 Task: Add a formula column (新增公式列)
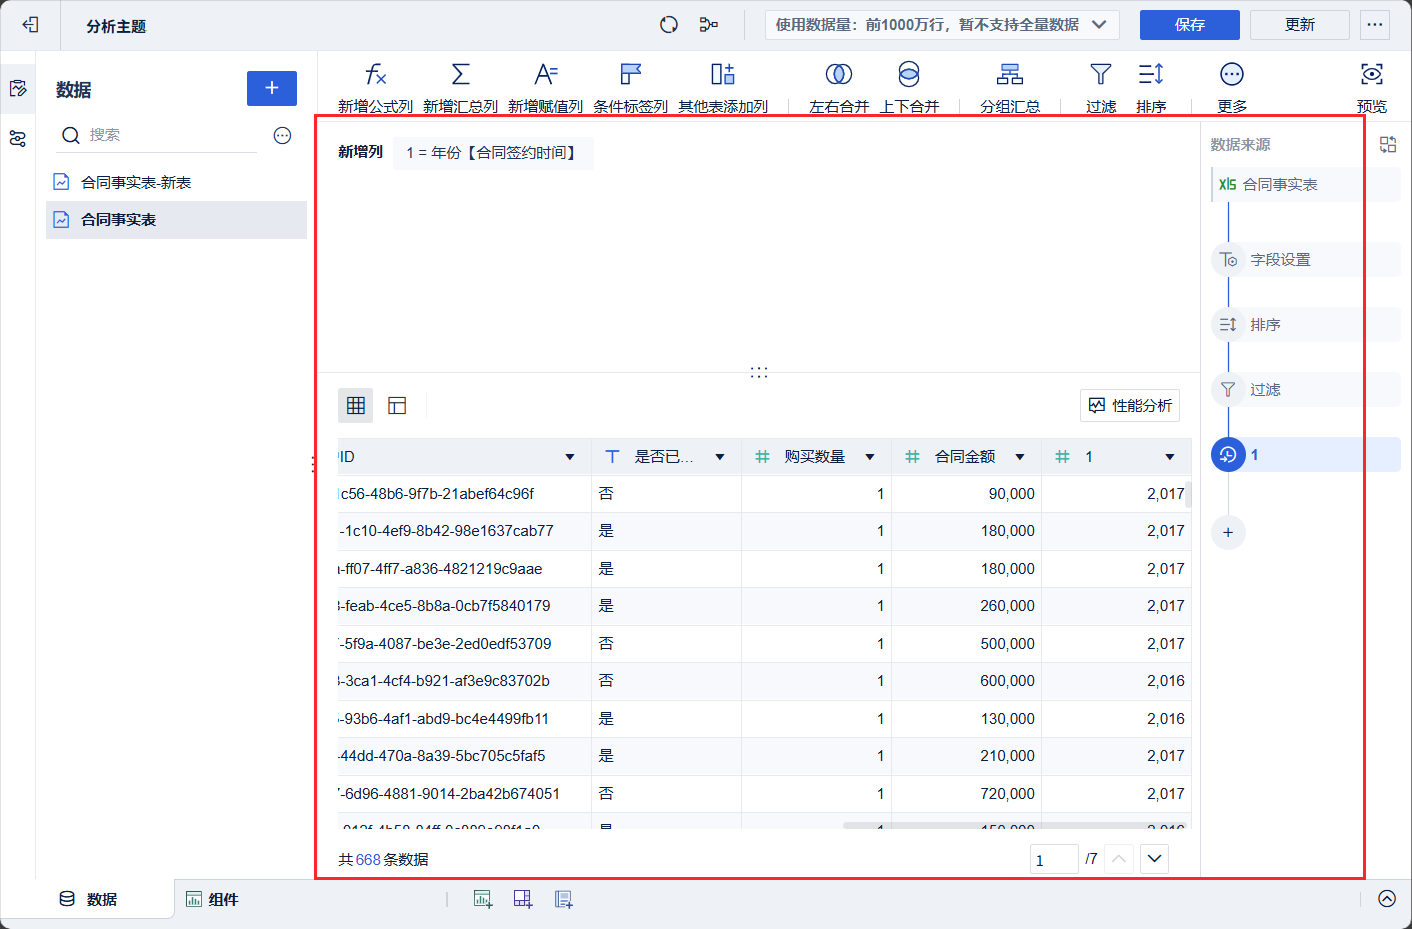[375, 87]
